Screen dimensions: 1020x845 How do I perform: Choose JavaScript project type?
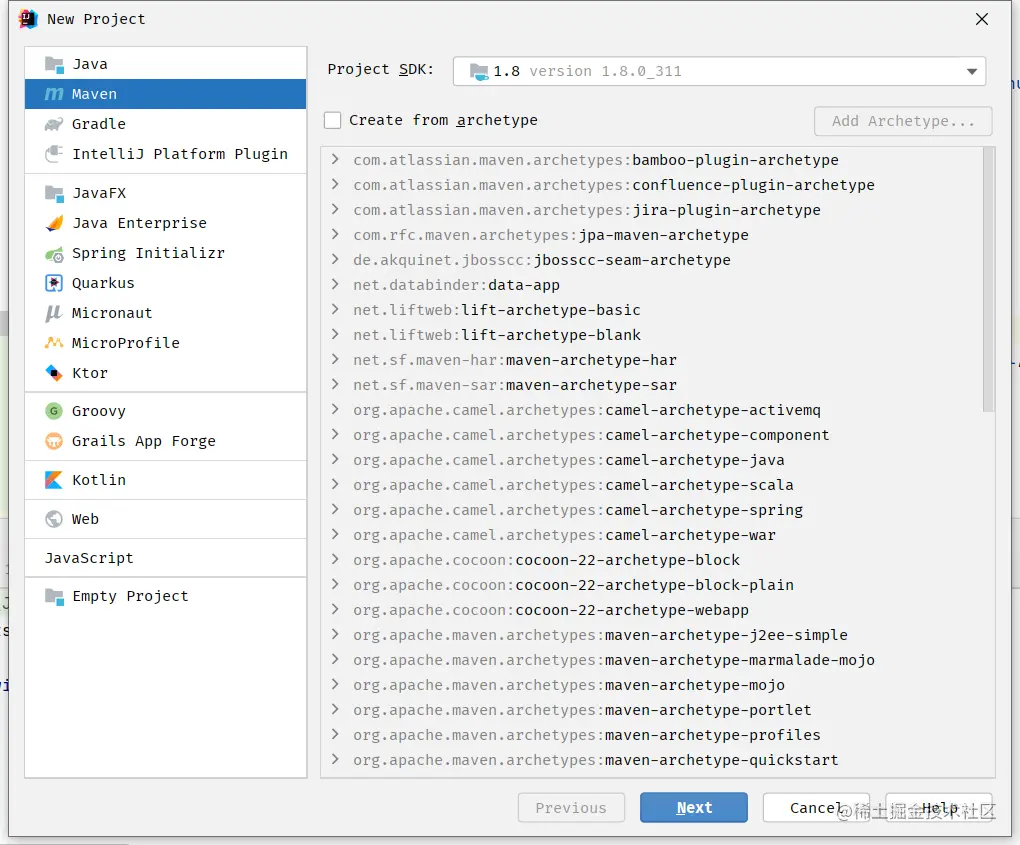pyautogui.click(x=165, y=558)
